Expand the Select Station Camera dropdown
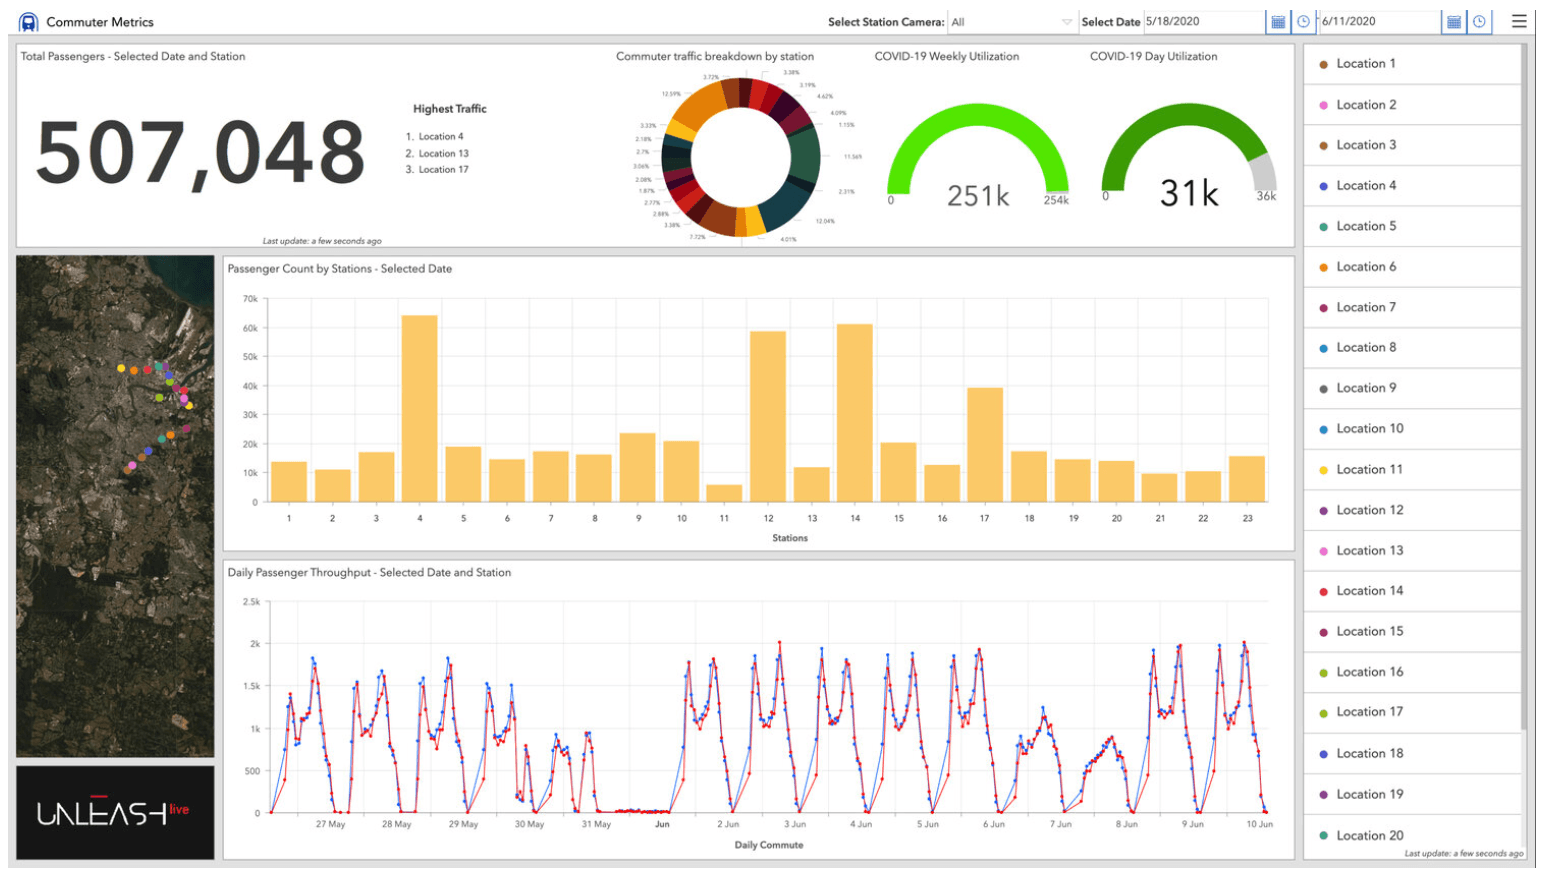This screenshot has height=872, width=1542. [x=1011, y=22]
